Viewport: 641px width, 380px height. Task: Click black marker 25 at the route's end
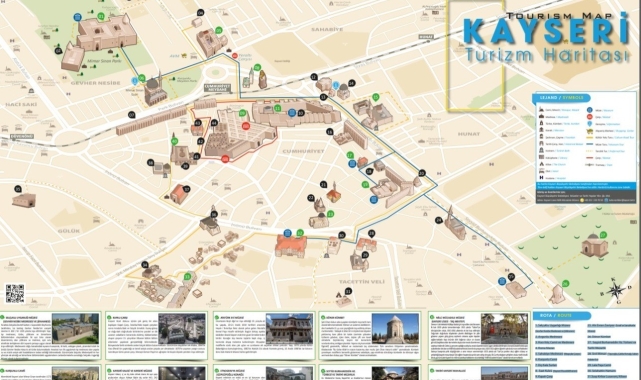(511, 277)
